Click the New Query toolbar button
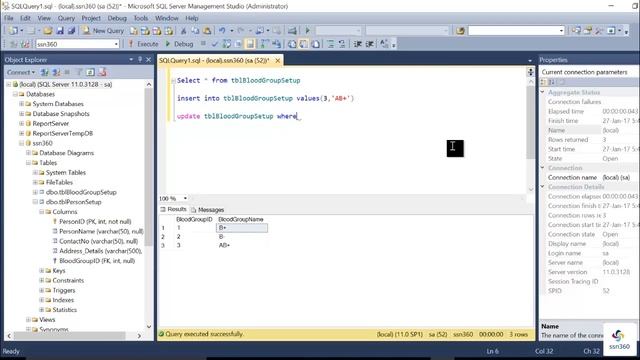Image resolution: width=640 pixels, height=360 pixels. [x=103, y=31]
